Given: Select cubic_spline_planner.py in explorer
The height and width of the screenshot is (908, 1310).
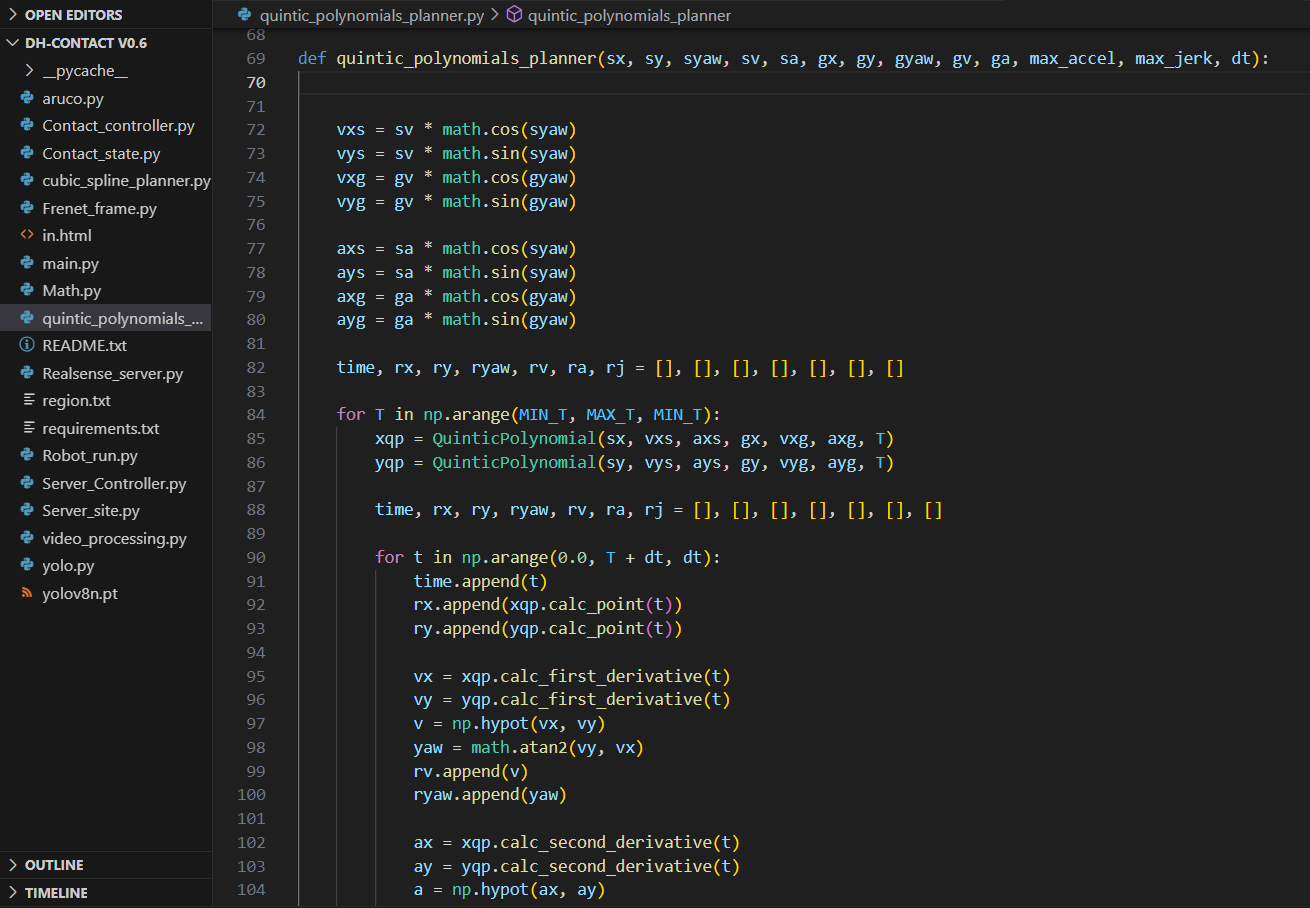Looking at the screenshot, I should [x=126, y=181].
